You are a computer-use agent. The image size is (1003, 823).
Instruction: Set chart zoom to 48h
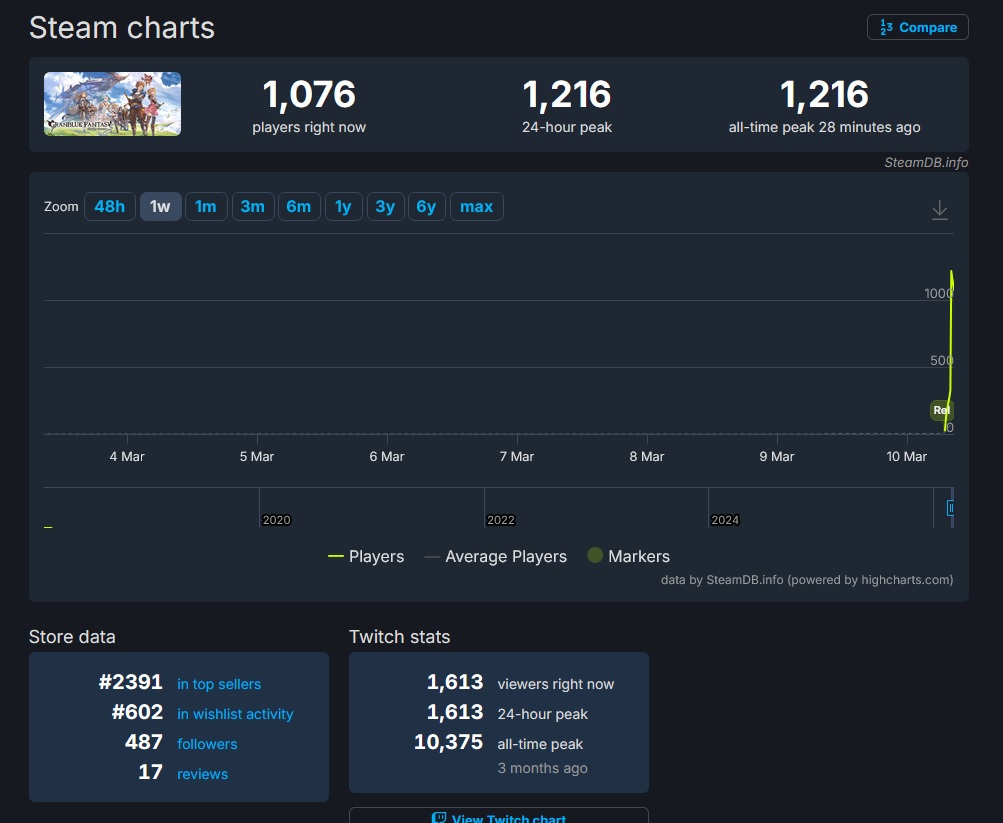[109, 207]
